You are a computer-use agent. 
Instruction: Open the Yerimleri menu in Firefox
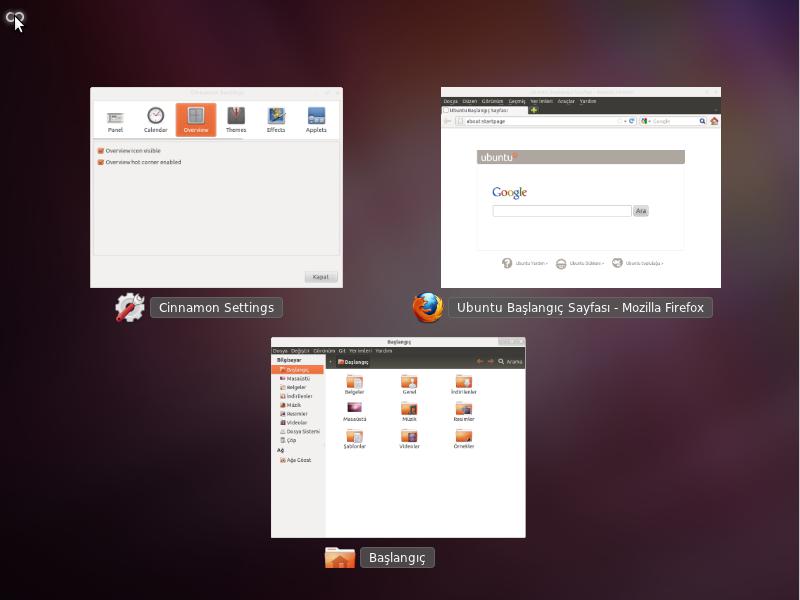coord(545,101)
